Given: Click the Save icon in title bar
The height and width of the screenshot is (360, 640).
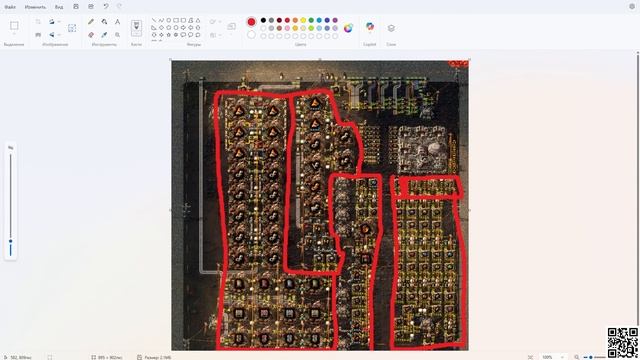Looking at the screenshot, I should (76, 7).
